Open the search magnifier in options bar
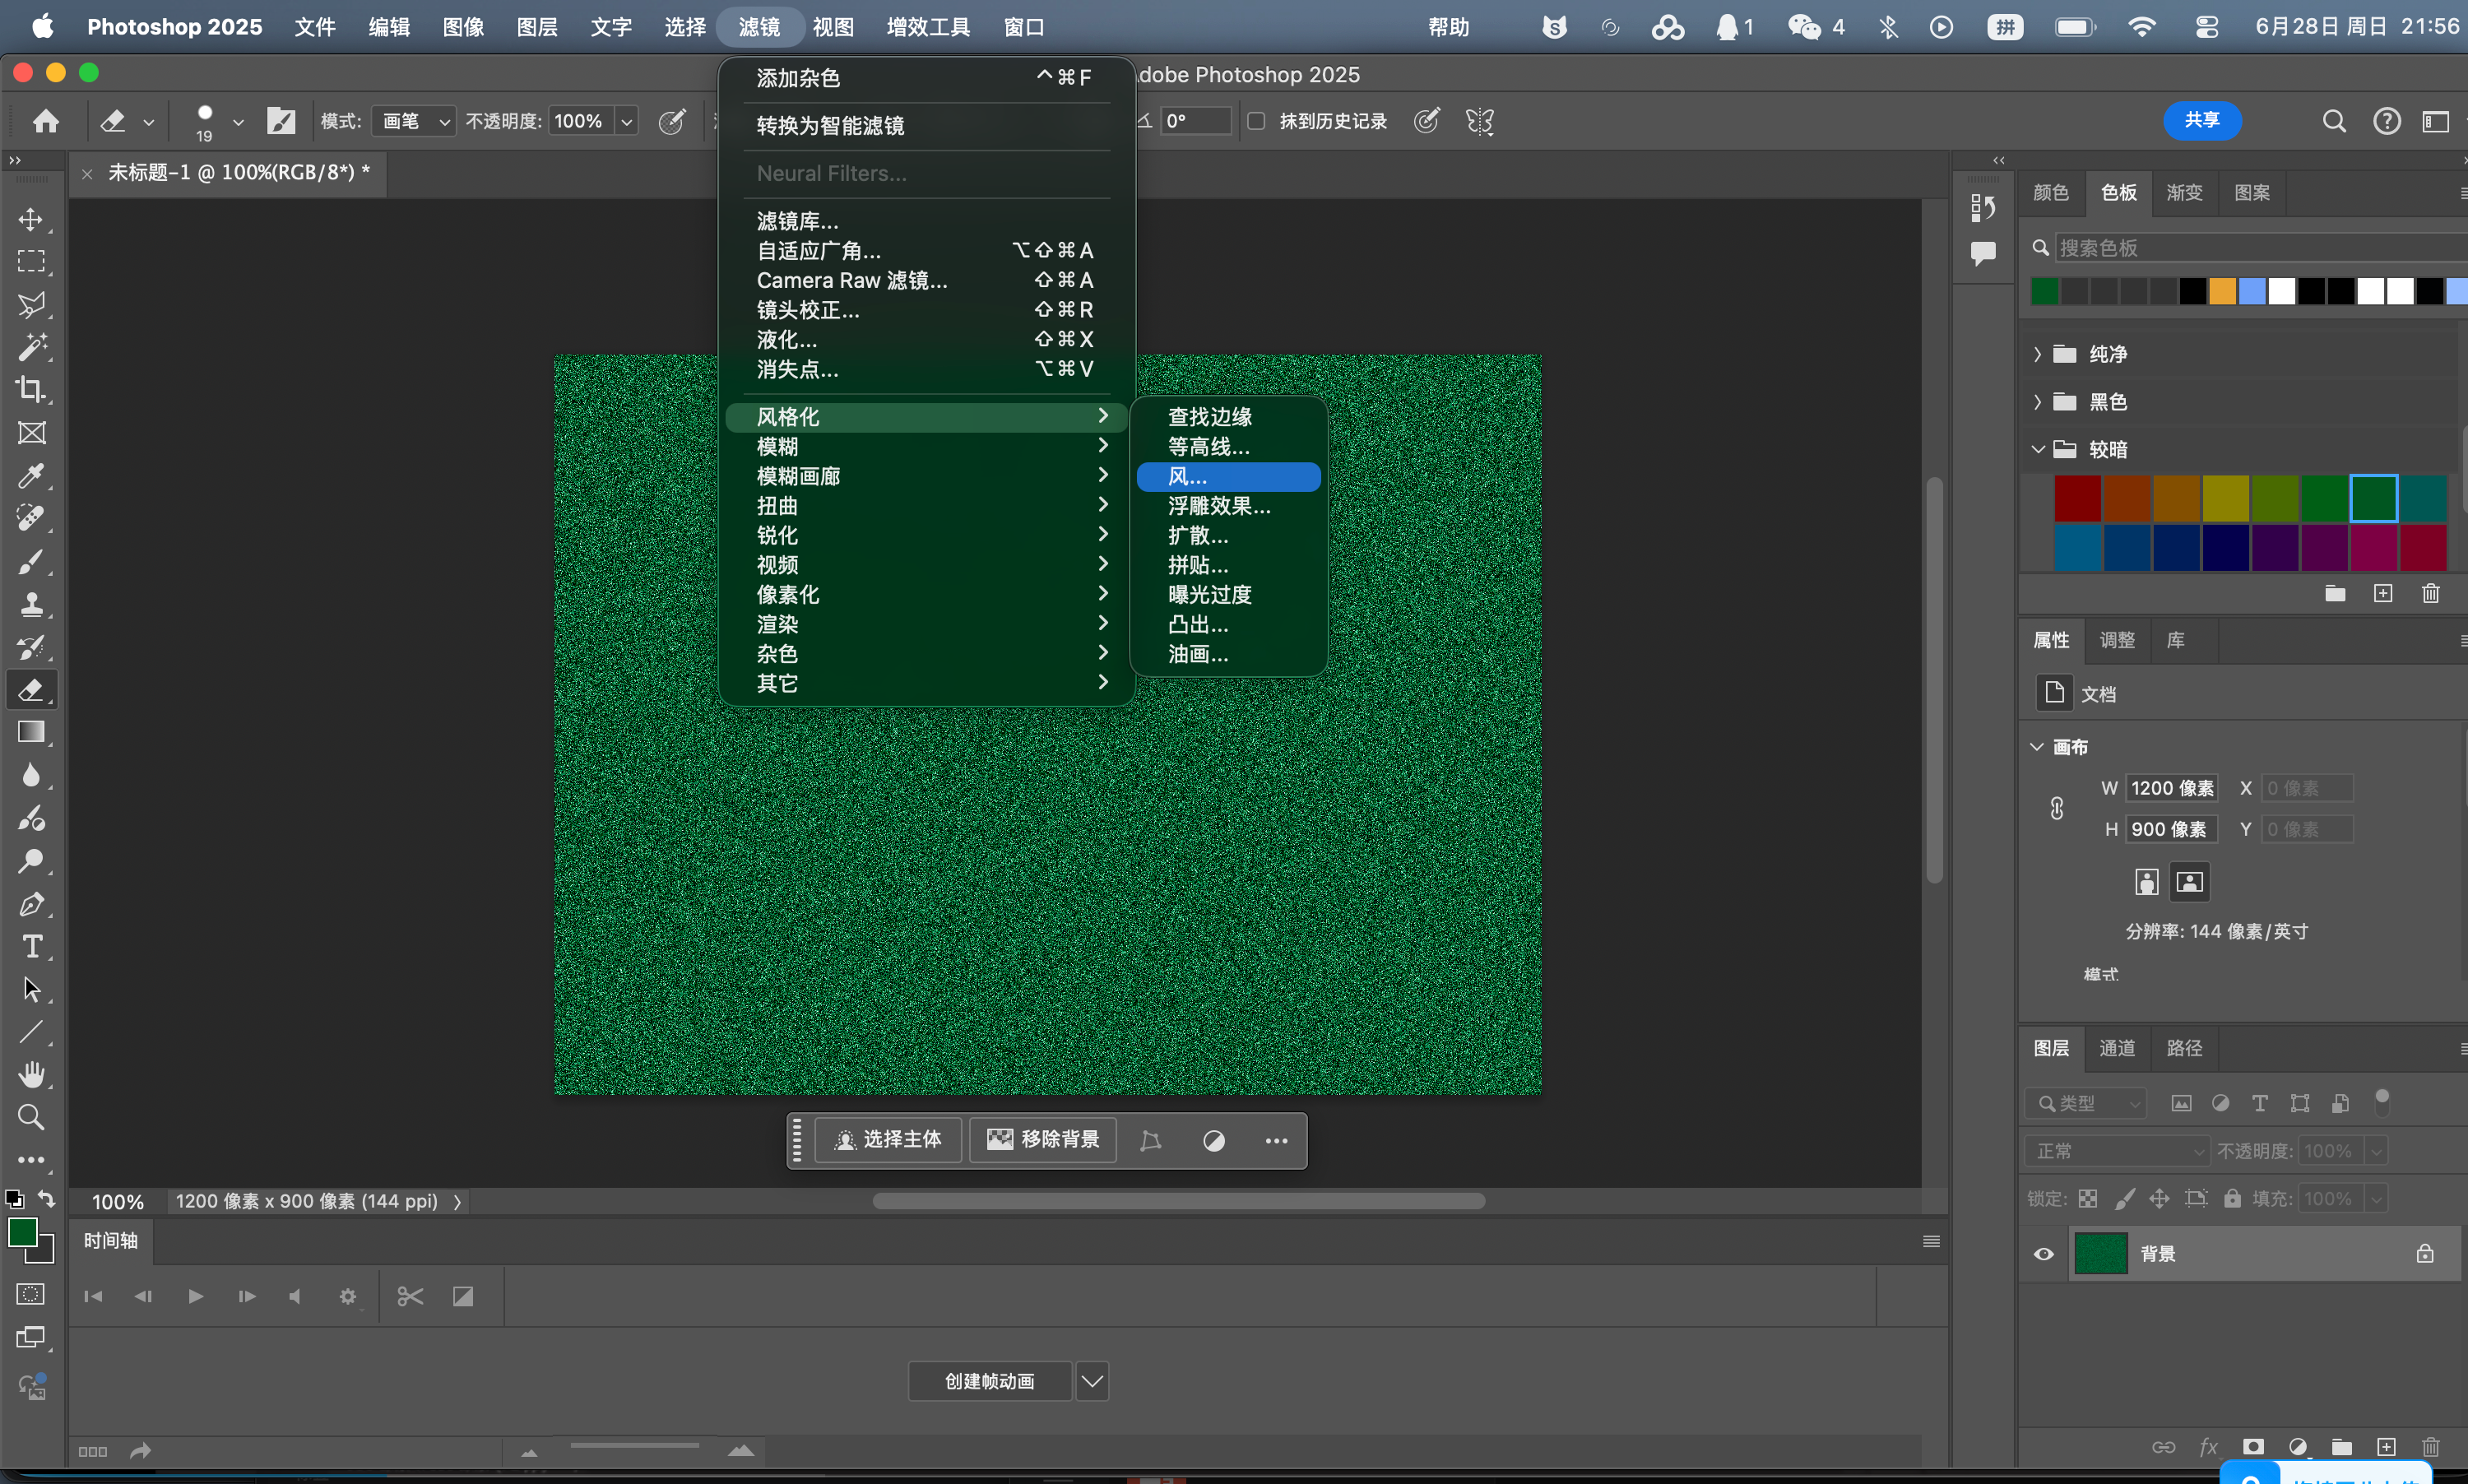The height and width of the screenshot is (1484, 2468). click(x=2333, y=121)
